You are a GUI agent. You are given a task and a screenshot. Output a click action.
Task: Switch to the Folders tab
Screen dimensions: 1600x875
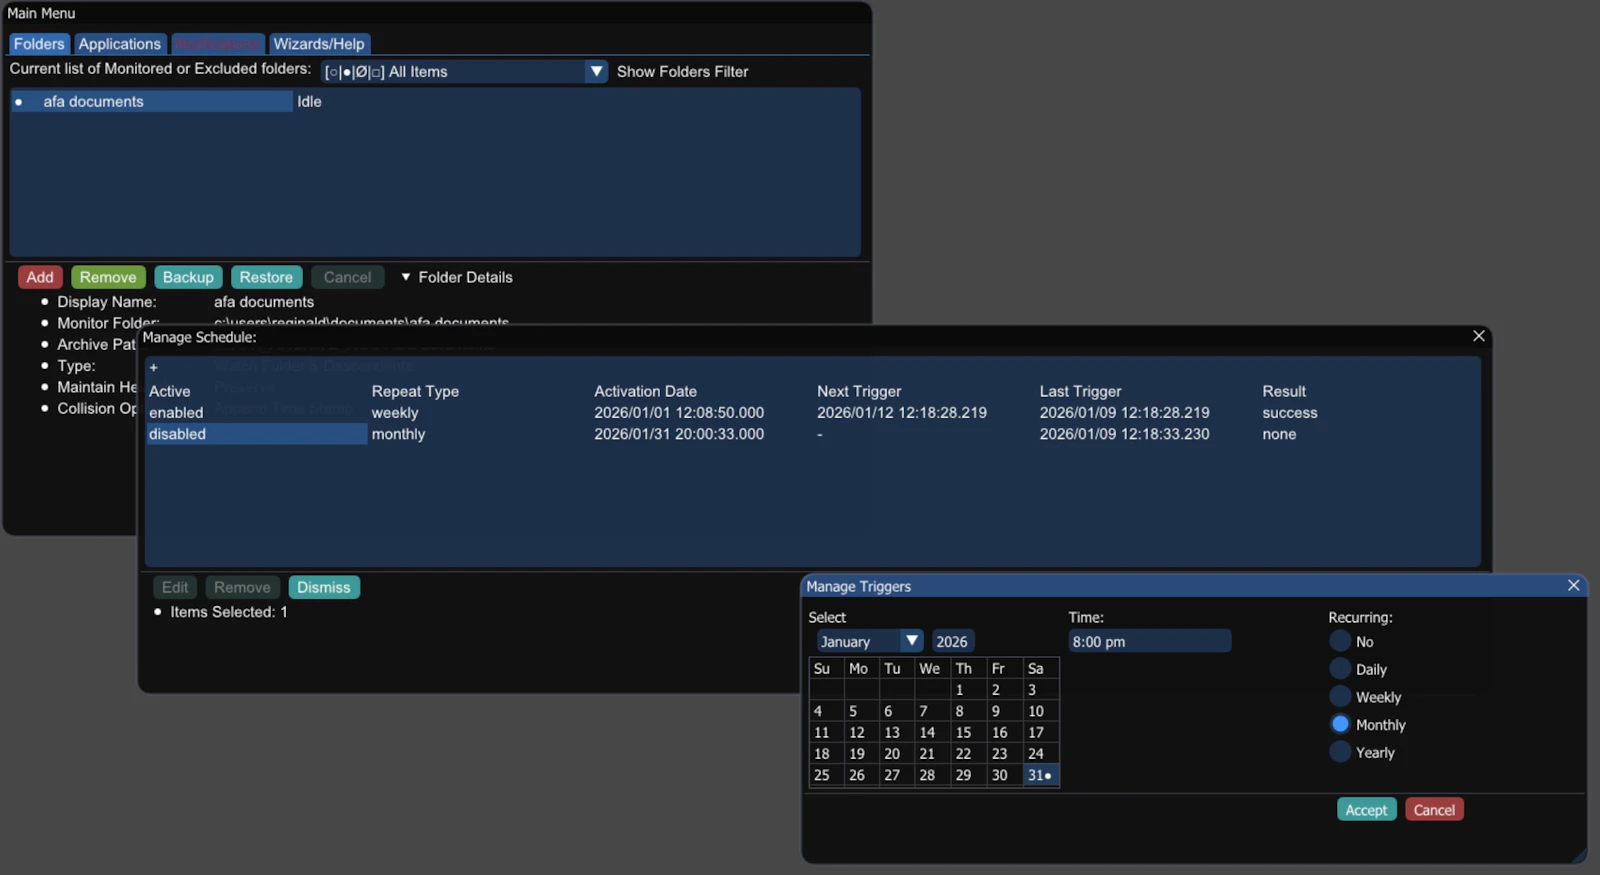click(x=39, y=44)
